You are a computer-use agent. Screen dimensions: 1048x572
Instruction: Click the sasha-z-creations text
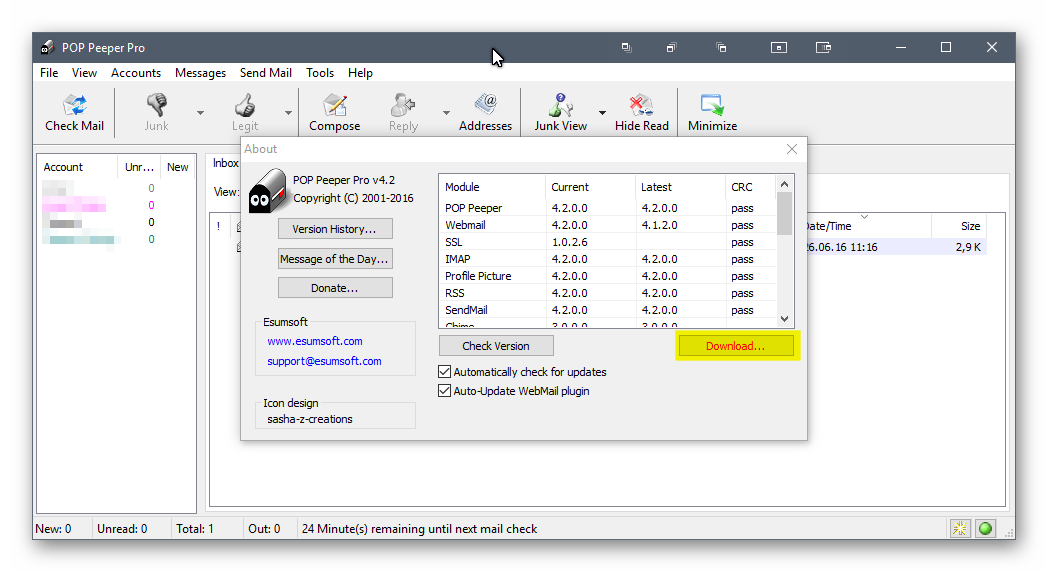pyautogui.click(x=309, y=419)
